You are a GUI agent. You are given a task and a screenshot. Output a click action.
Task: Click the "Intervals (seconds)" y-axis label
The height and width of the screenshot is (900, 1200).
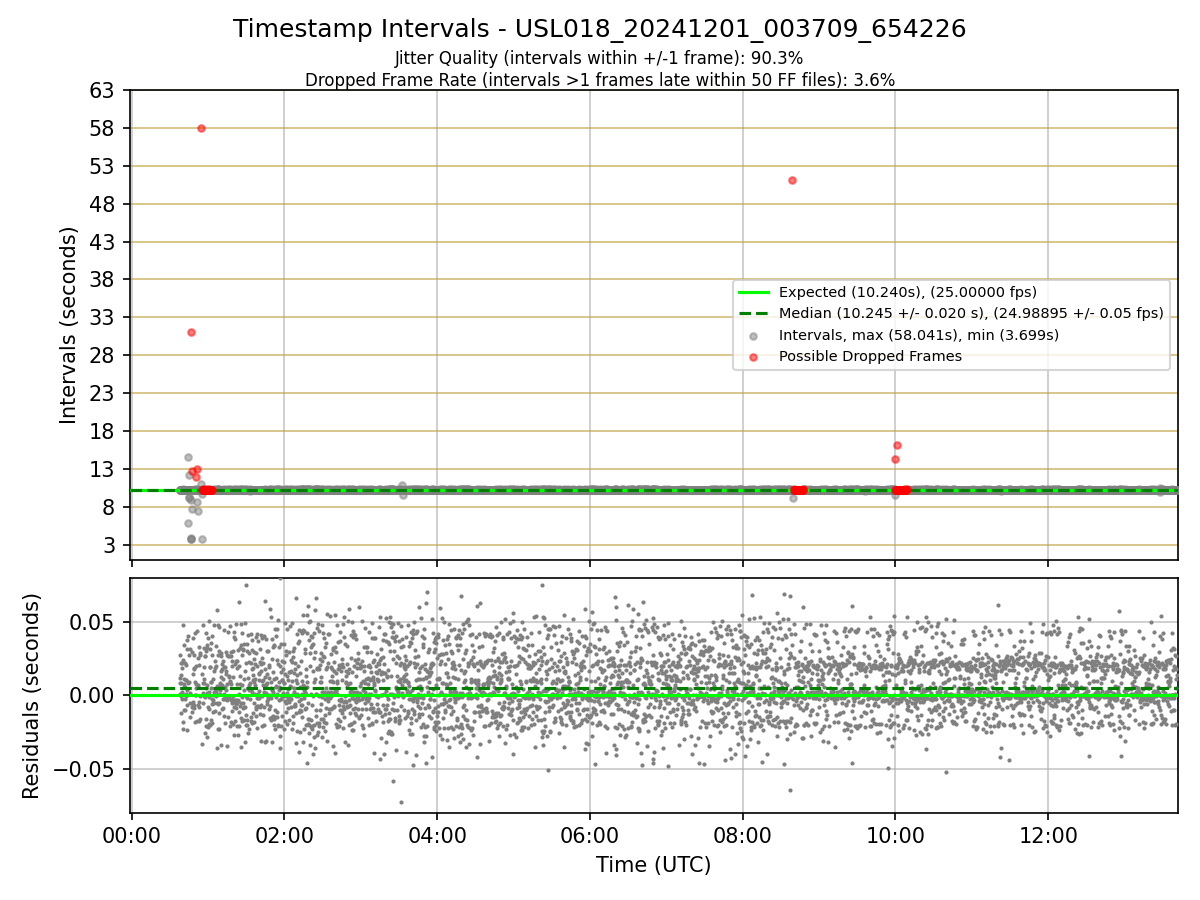(x=68, y=325)
